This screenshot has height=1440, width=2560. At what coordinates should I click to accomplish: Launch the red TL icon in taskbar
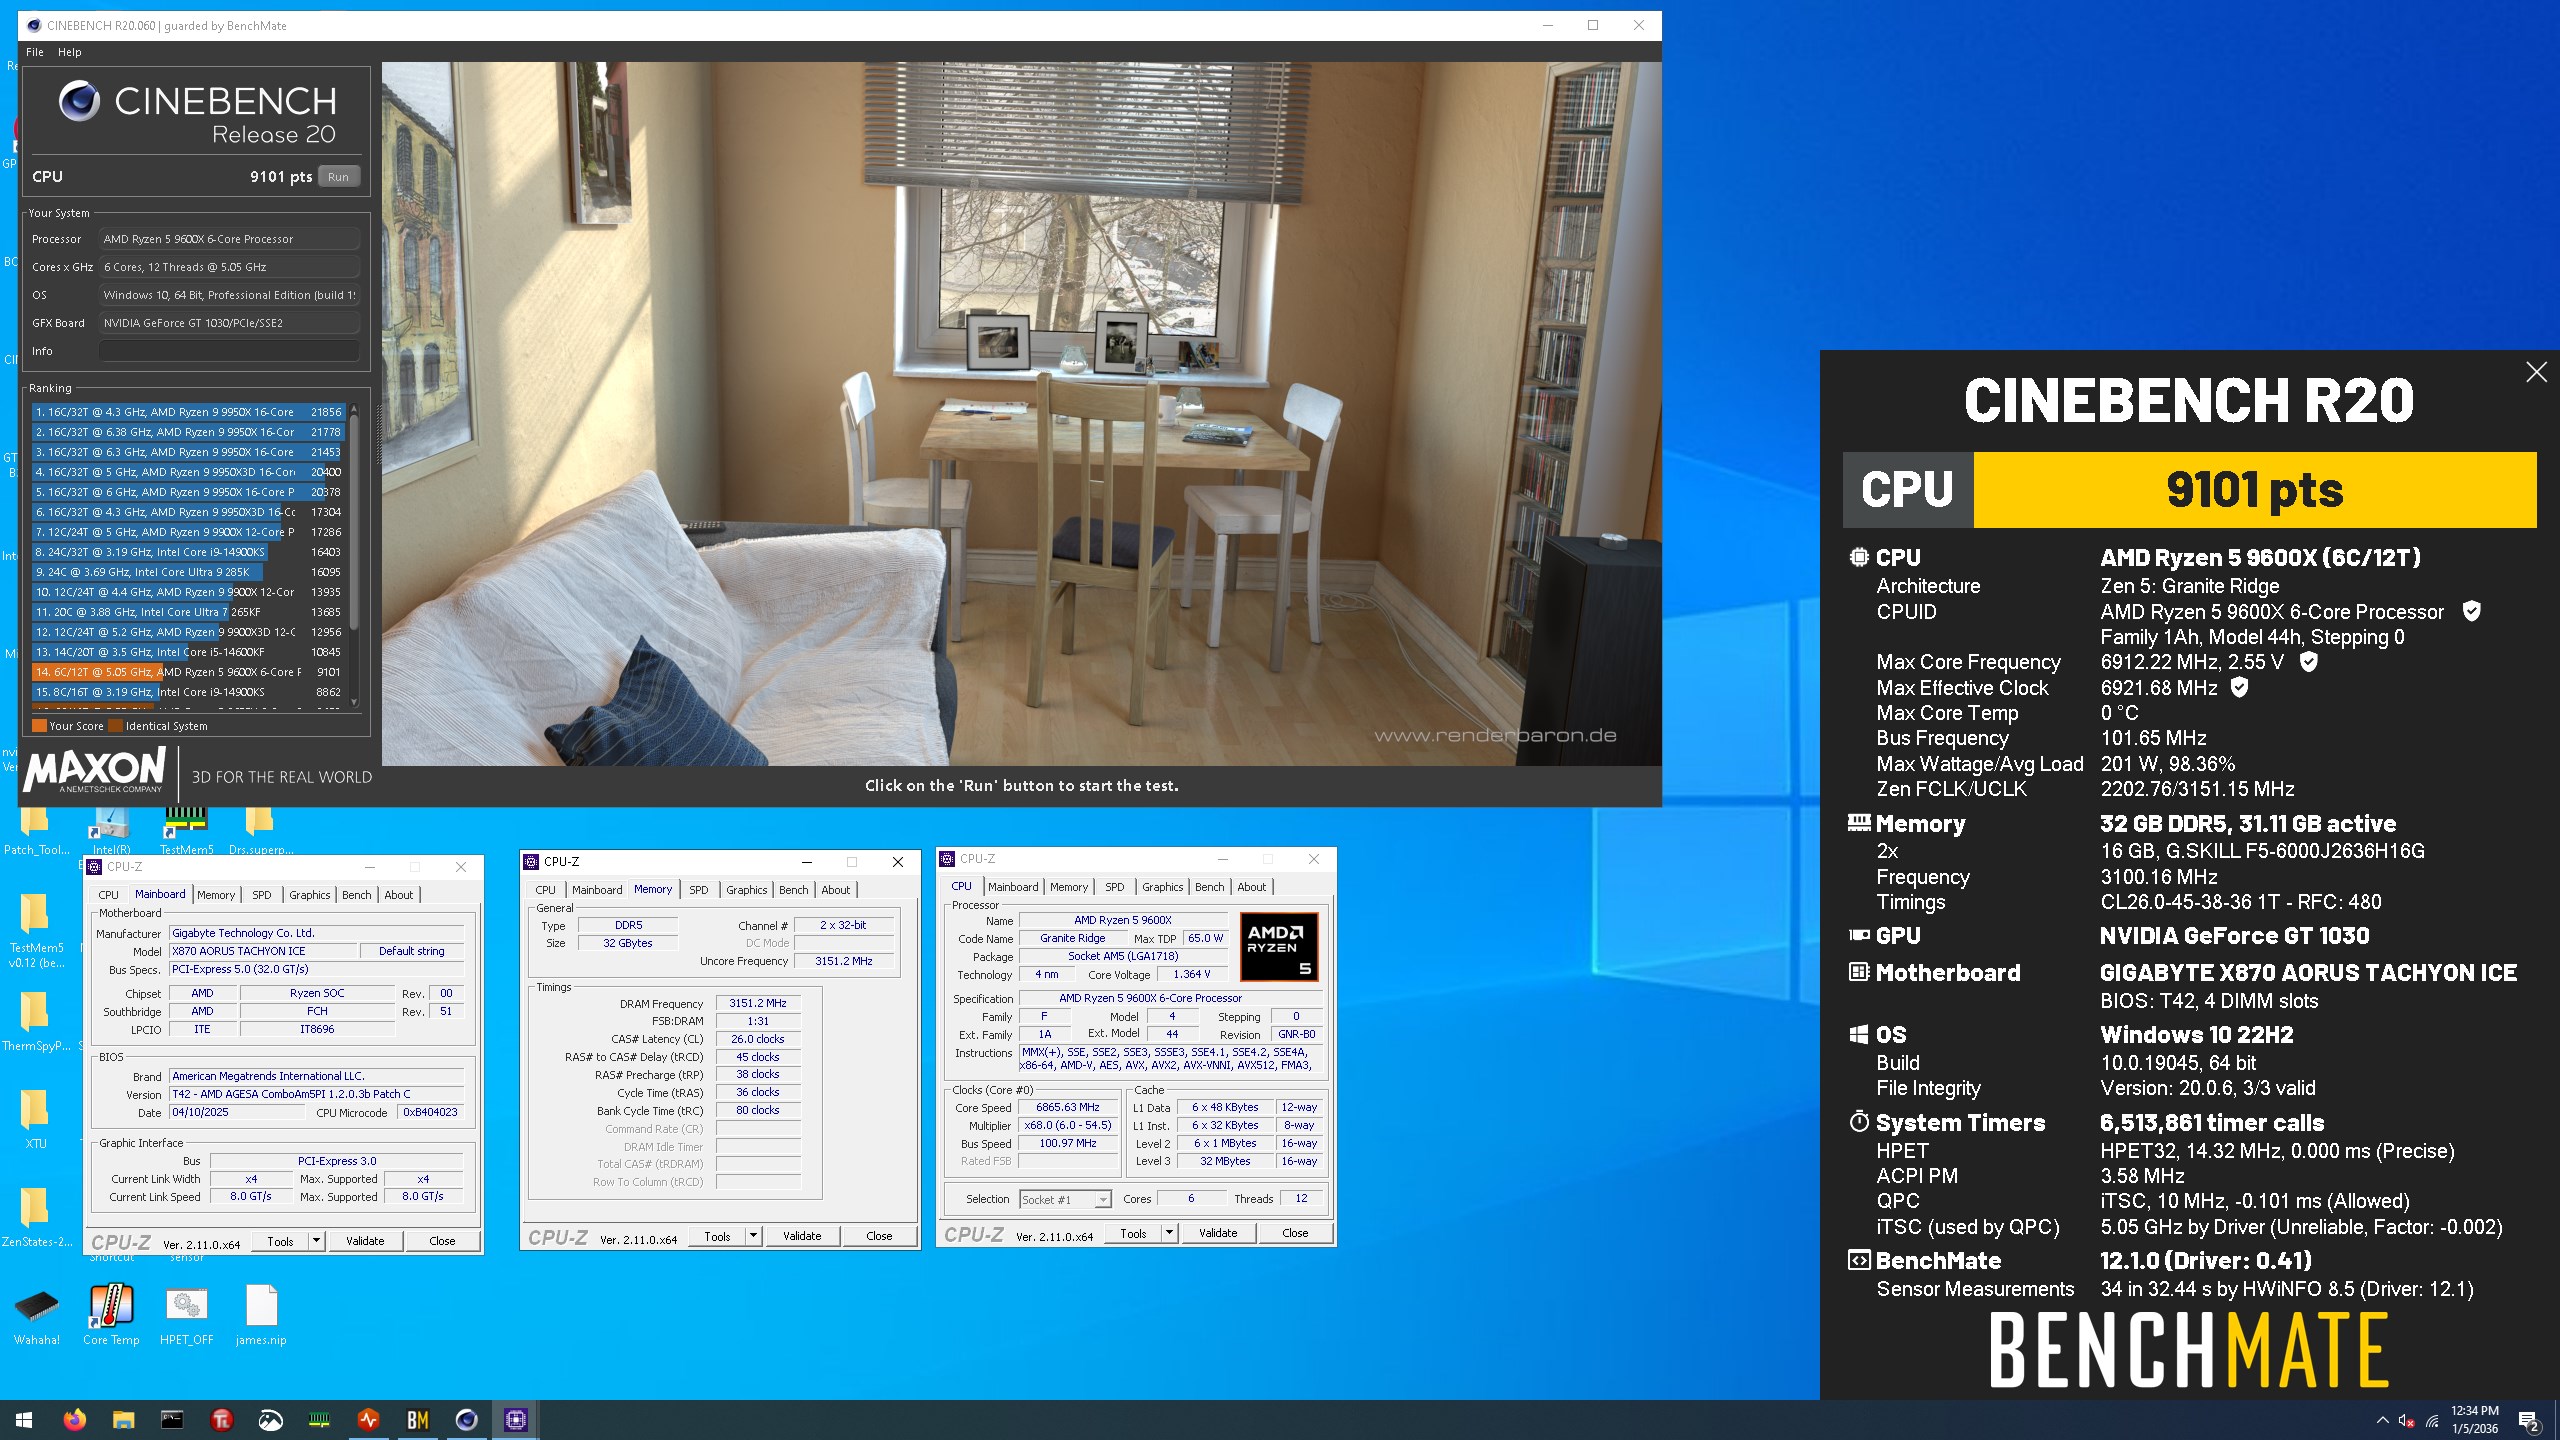pyautogui.click(x=221, y=1419)
